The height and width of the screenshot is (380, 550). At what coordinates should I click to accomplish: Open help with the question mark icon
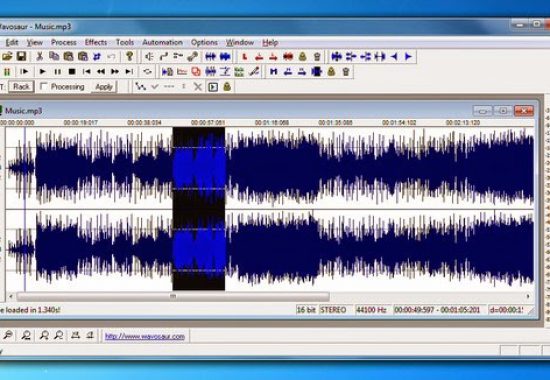click(129, 56)
